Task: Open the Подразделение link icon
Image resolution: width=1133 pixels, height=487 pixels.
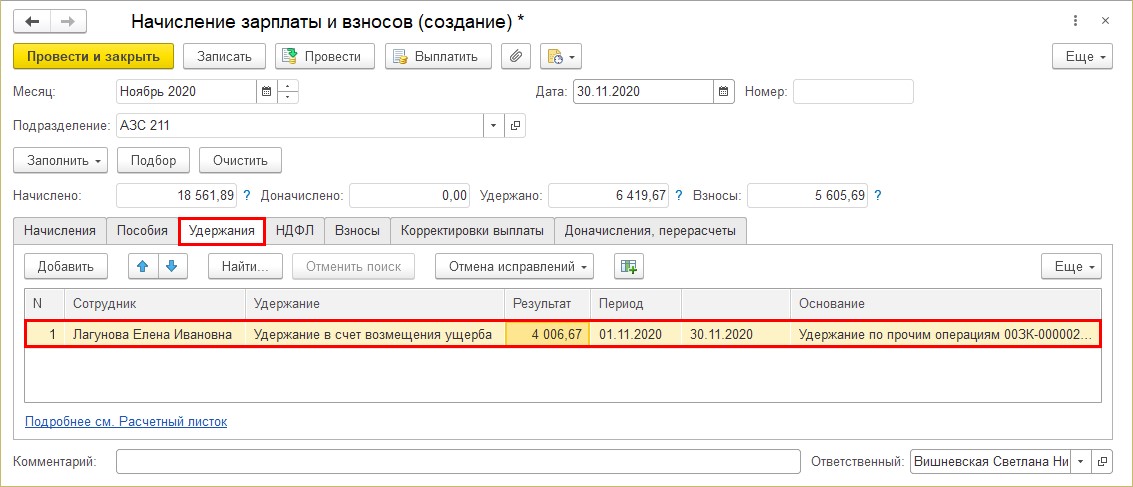Action: pos(516,126)
